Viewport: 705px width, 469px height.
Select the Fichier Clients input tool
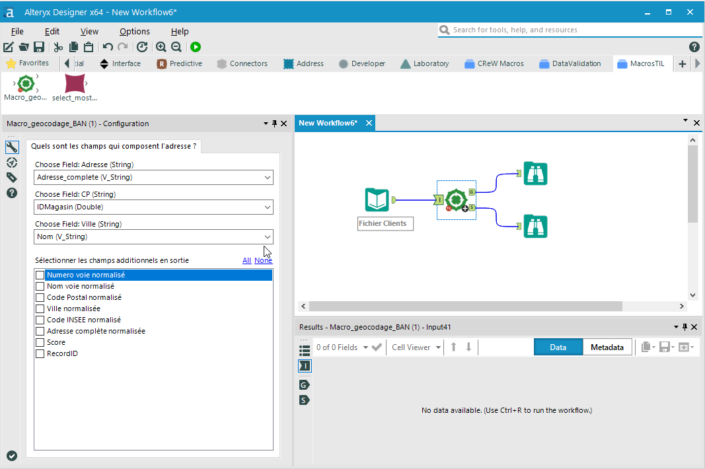[x=377, y=200]
